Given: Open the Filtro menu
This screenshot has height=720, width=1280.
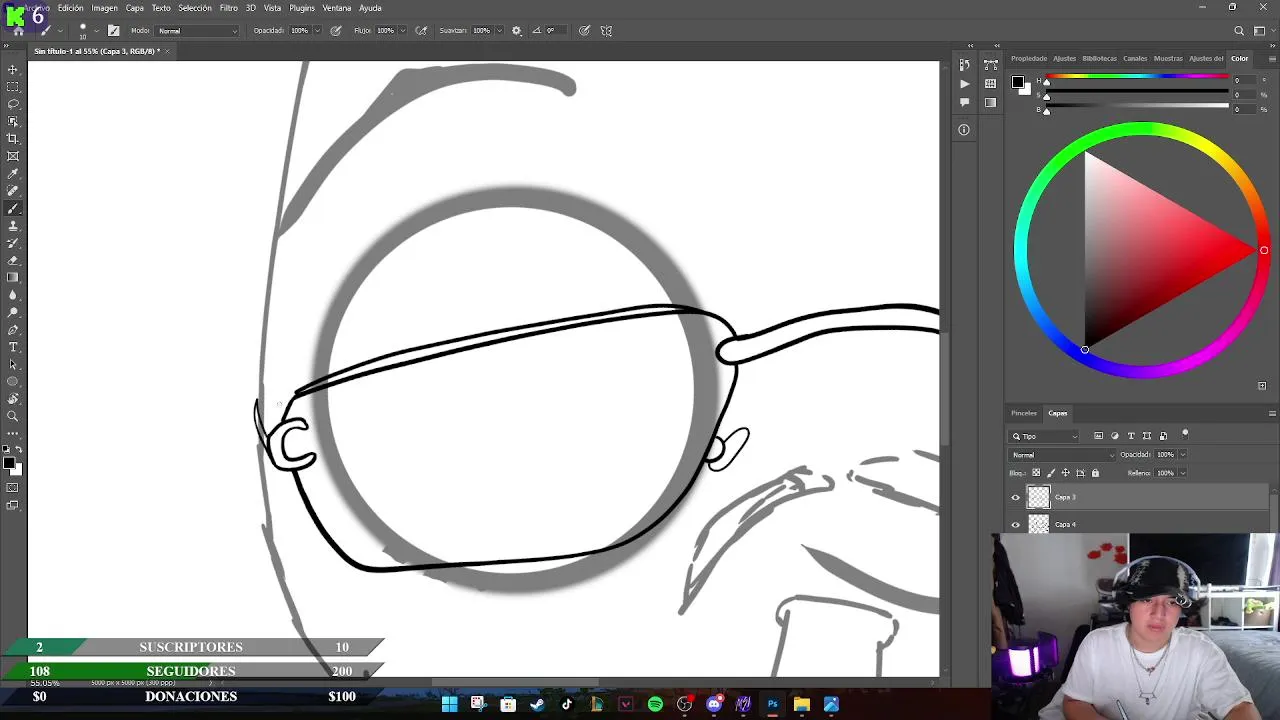Looking at the screenshot, I should [229, 8].
